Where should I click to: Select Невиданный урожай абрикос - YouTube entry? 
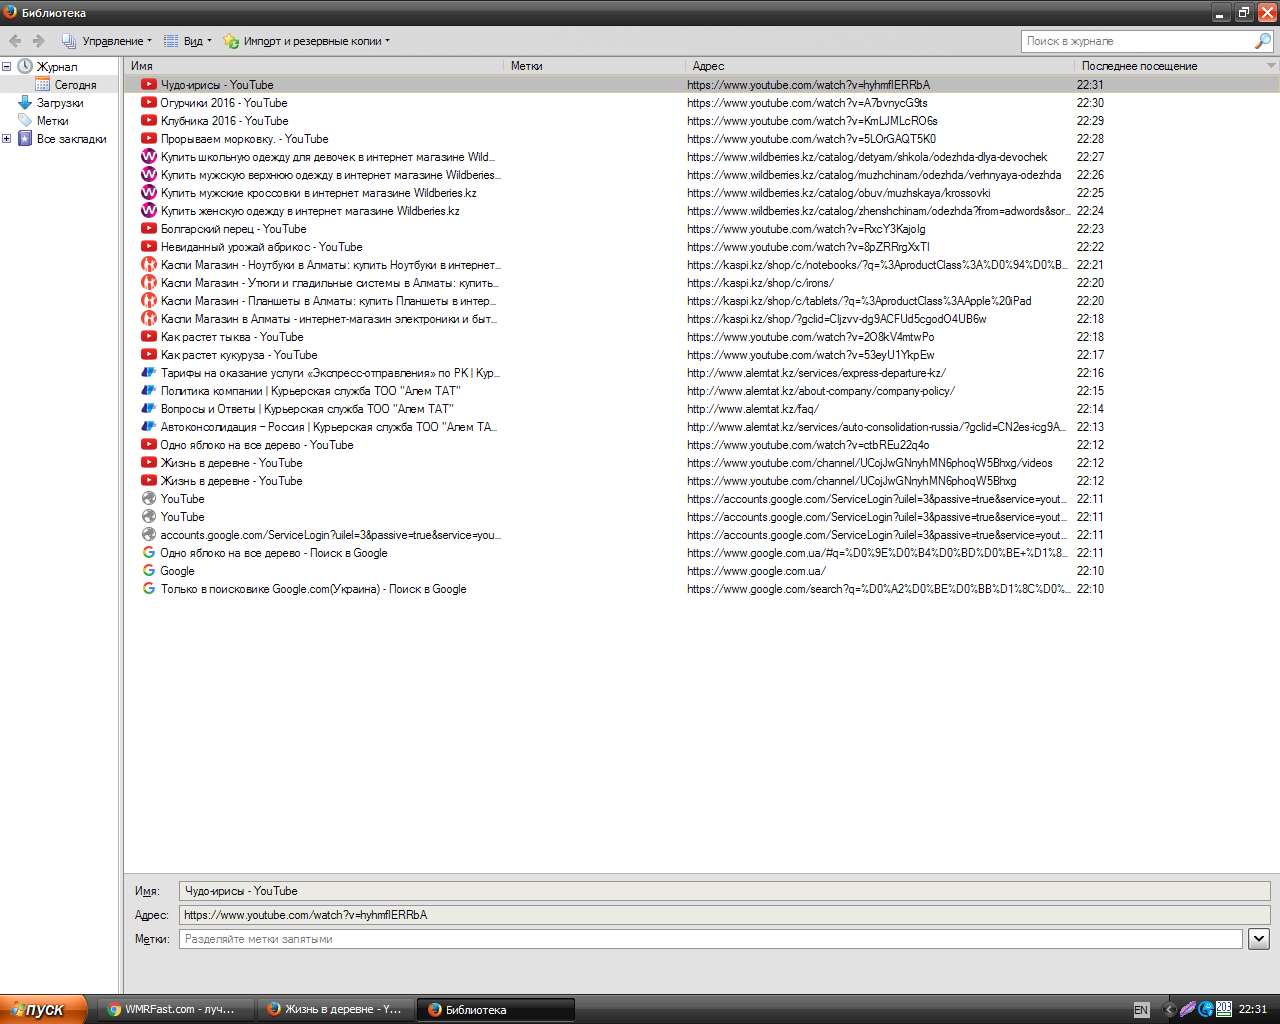(x=702, y=247)
